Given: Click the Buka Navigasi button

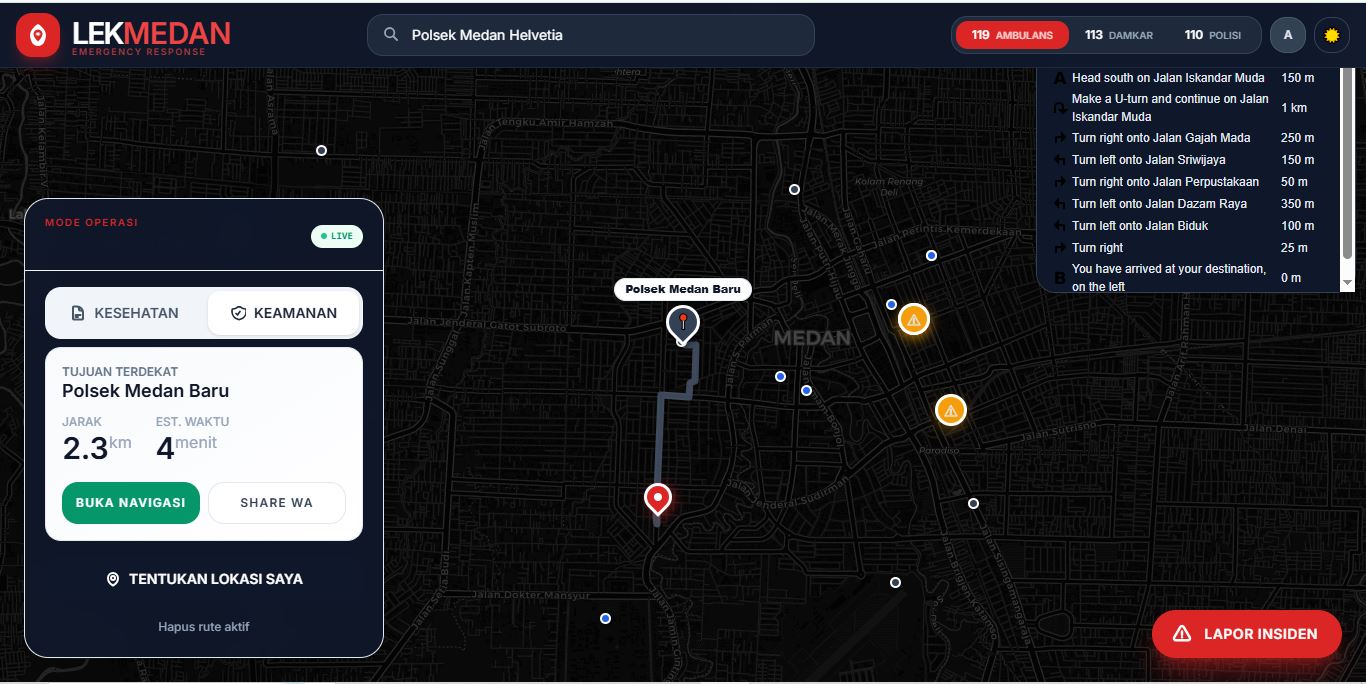Looking at the screenshot, I should pyautogui.click(x=131, y=503).
